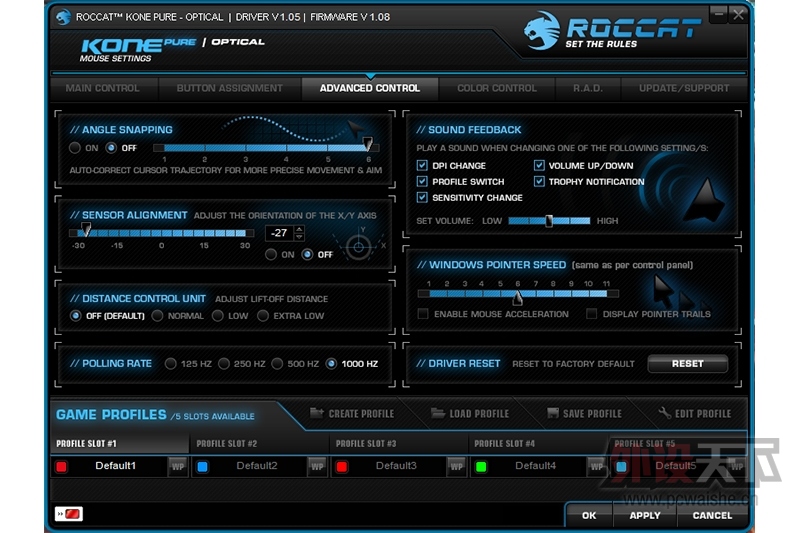800x533 pixels.
Task: Click Create Profile
Action: coord(352,413)
